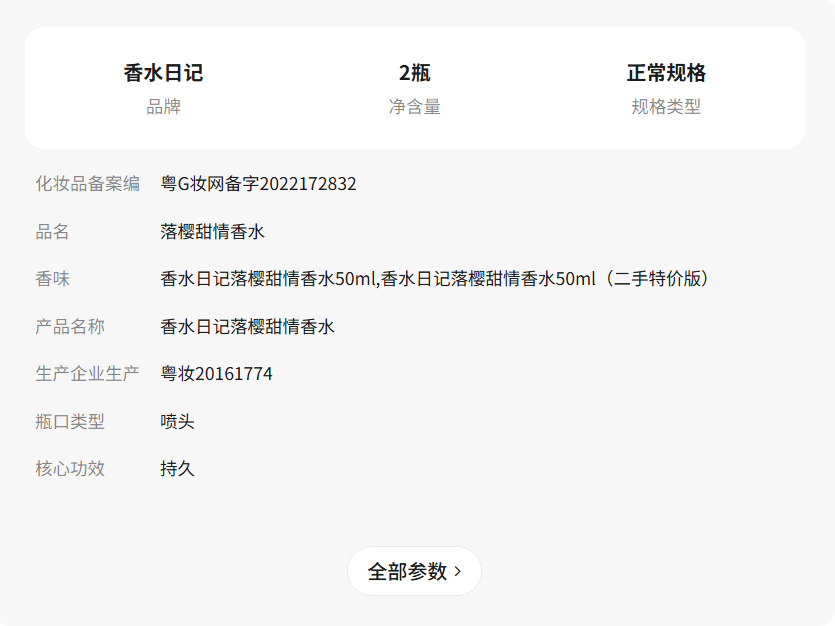Click the 化妆品备案编 label

(88, 184)
